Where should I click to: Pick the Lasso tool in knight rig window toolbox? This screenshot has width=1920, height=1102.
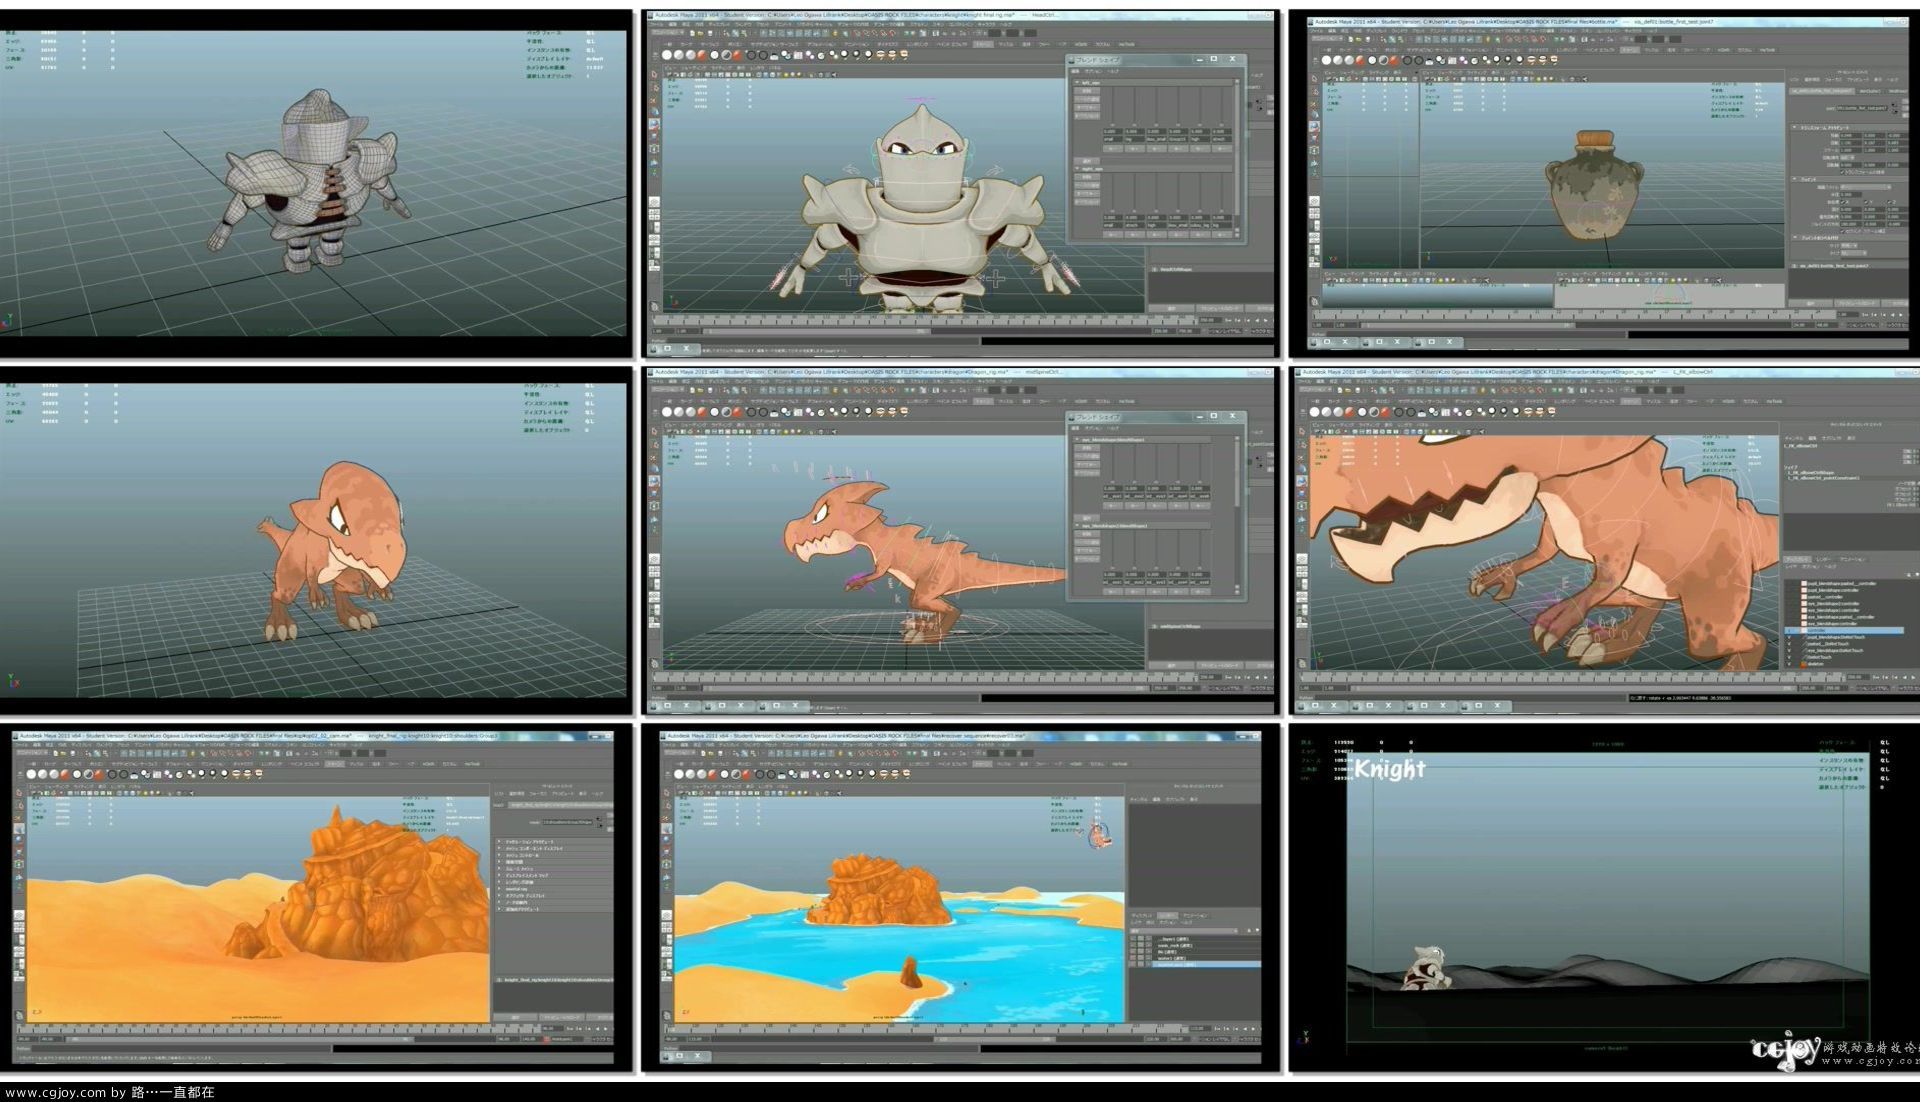[x=654, y=87]
